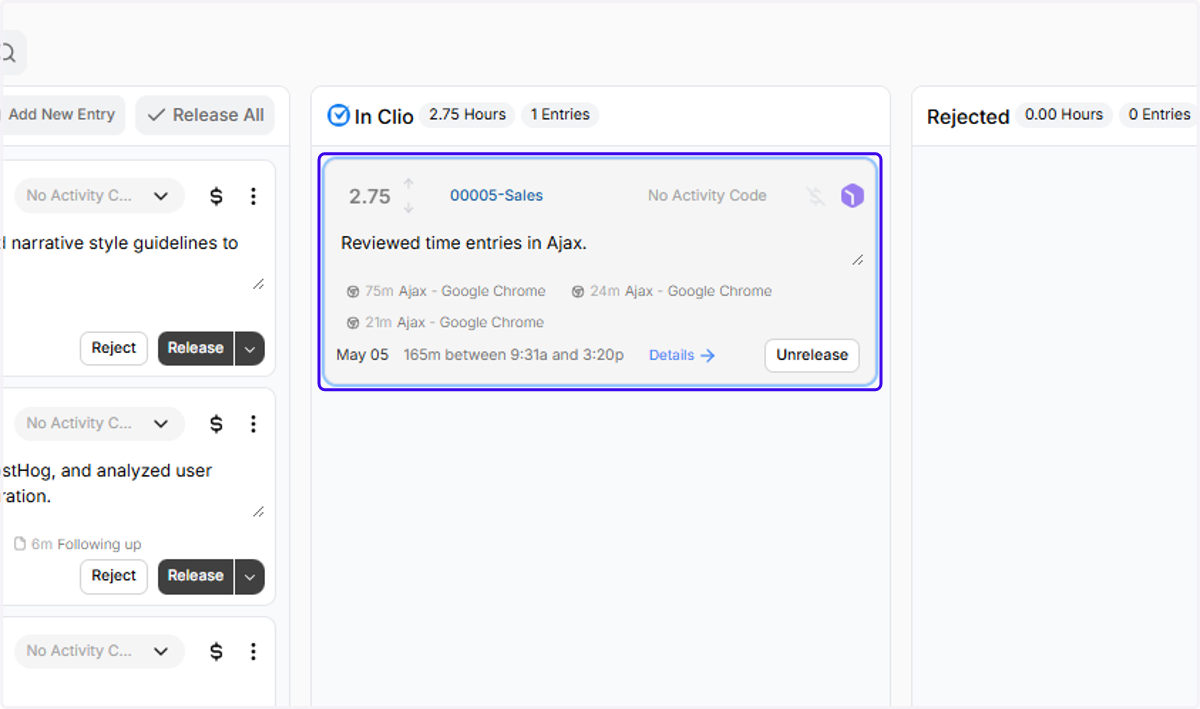The image size is (1200, 709).
Task: Click the 1 Entries badge
Action: [560, 115]
